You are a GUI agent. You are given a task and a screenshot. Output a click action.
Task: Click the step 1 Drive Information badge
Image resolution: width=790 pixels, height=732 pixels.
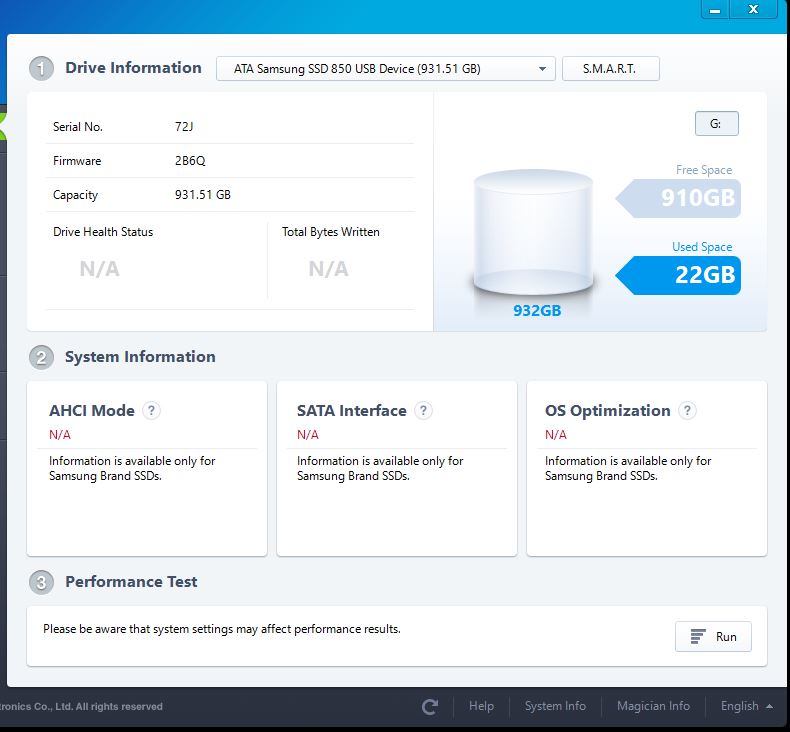tap(42, 69)
